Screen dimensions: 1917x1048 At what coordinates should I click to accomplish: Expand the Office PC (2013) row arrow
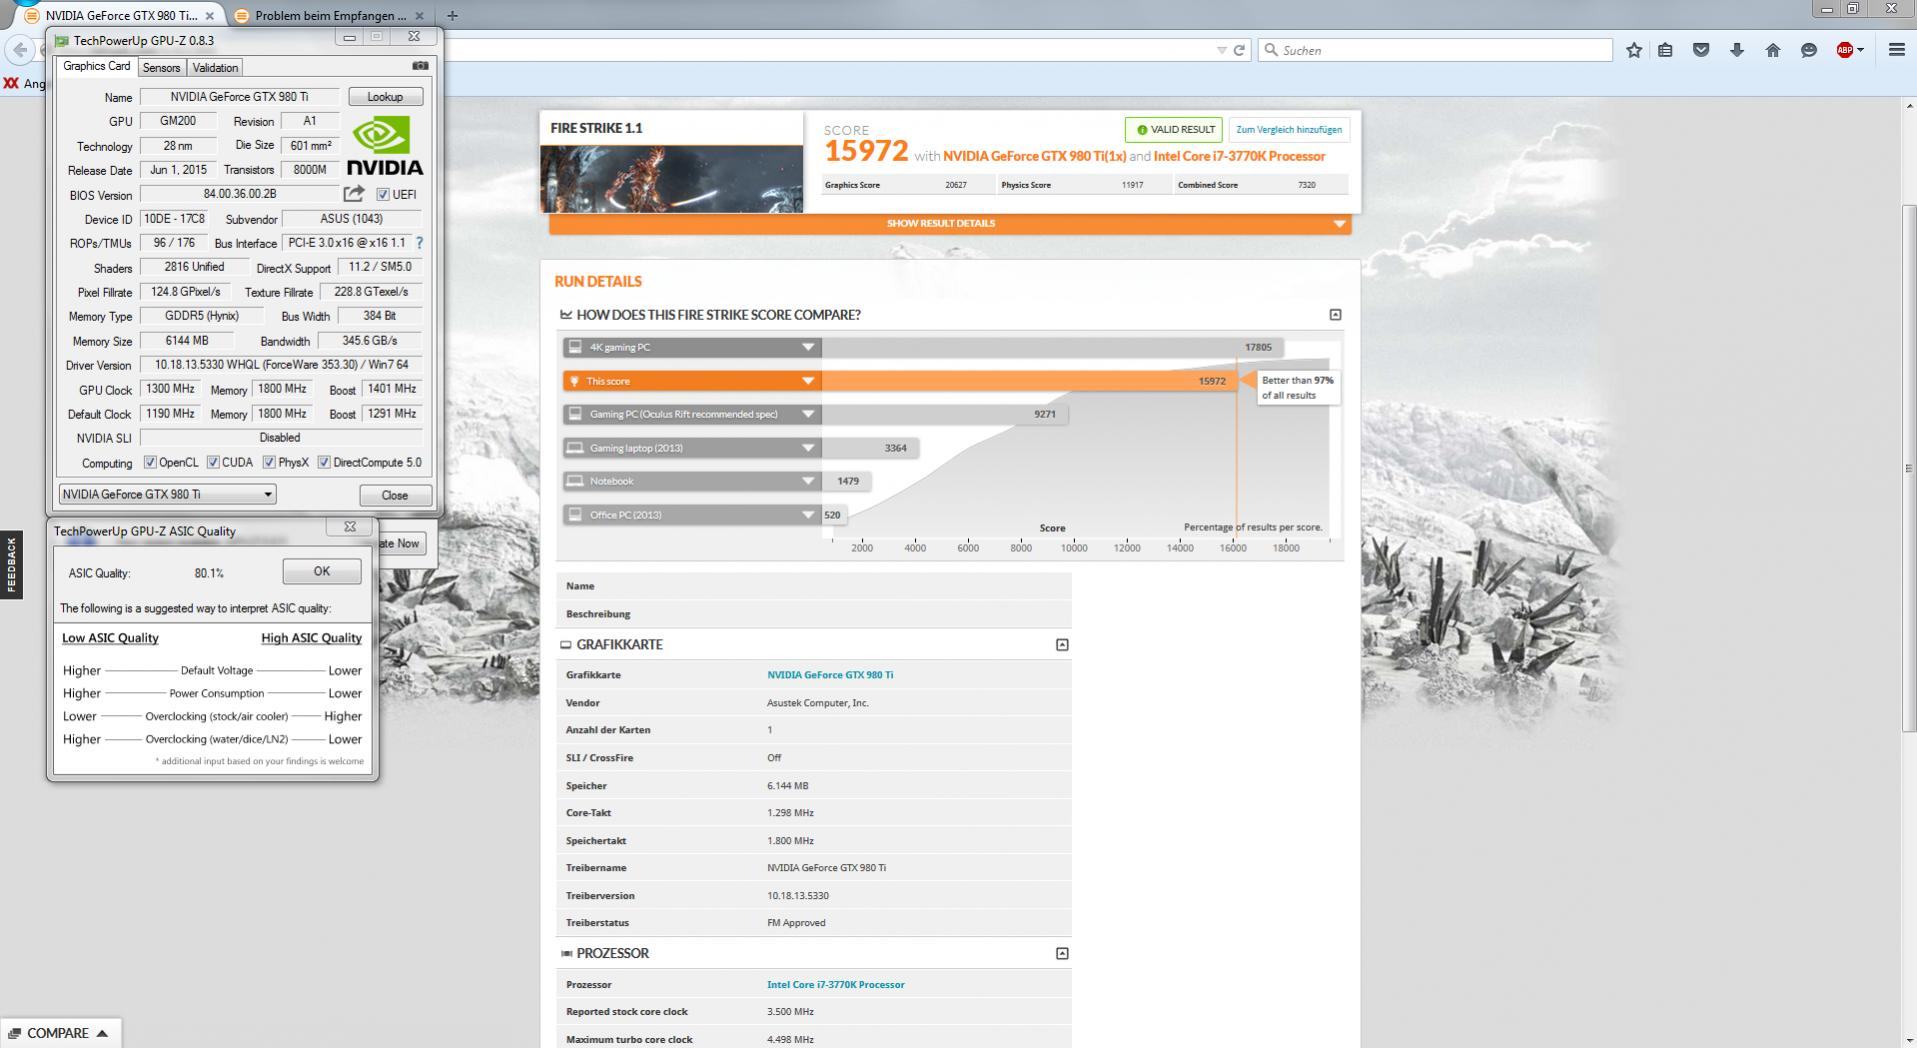[x=808, y=515]
